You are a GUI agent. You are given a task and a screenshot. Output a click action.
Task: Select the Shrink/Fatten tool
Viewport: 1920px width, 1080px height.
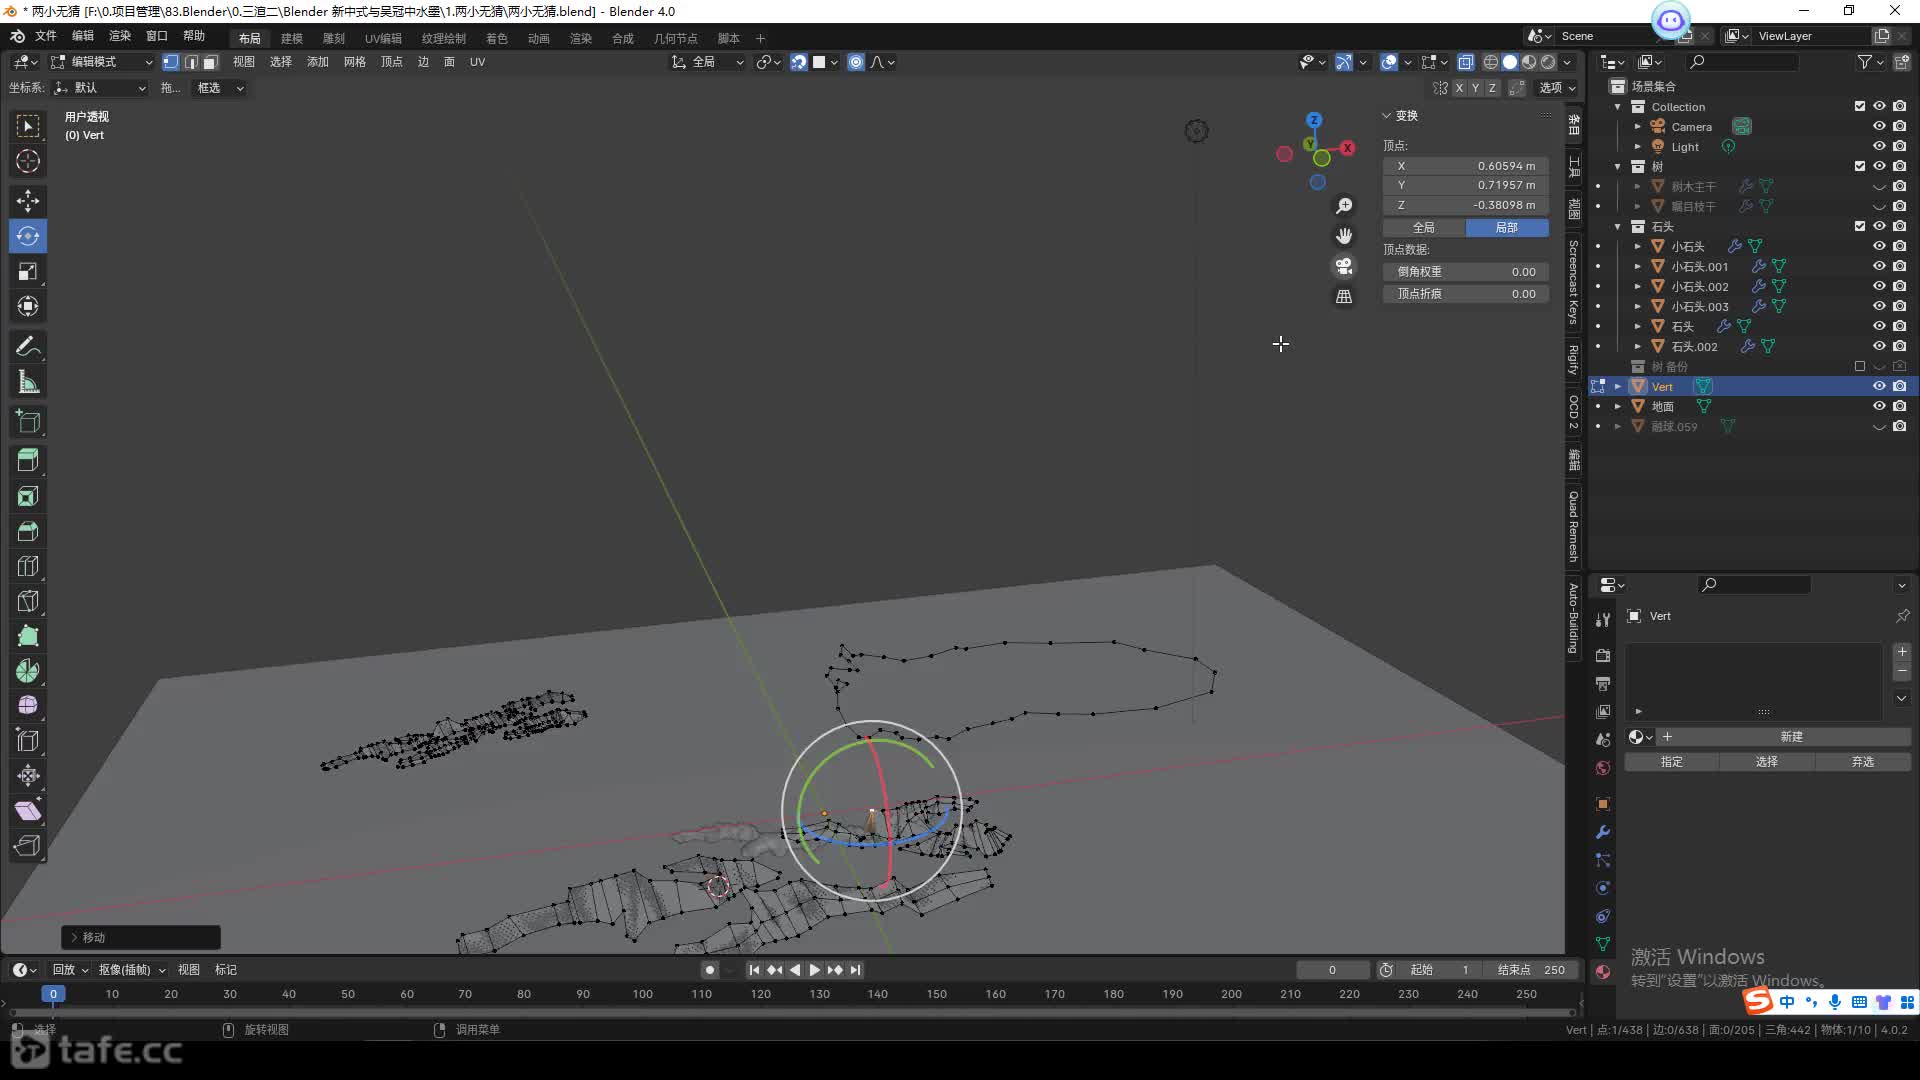[x=28, y=776]
